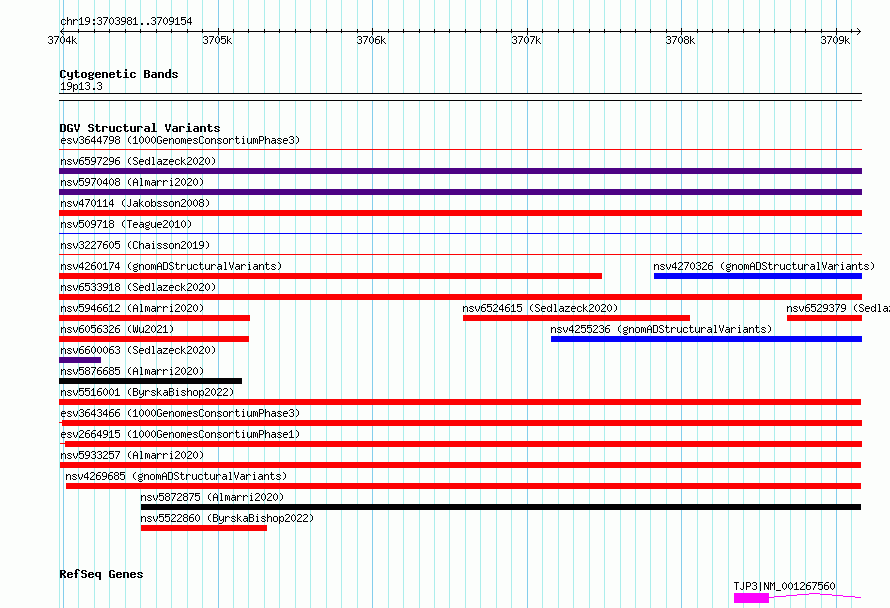Image resolution: width=890 pixels, height=608 pixels.
Task: Select the magenta TJP3 exon block
Action: tap(751, 598)
